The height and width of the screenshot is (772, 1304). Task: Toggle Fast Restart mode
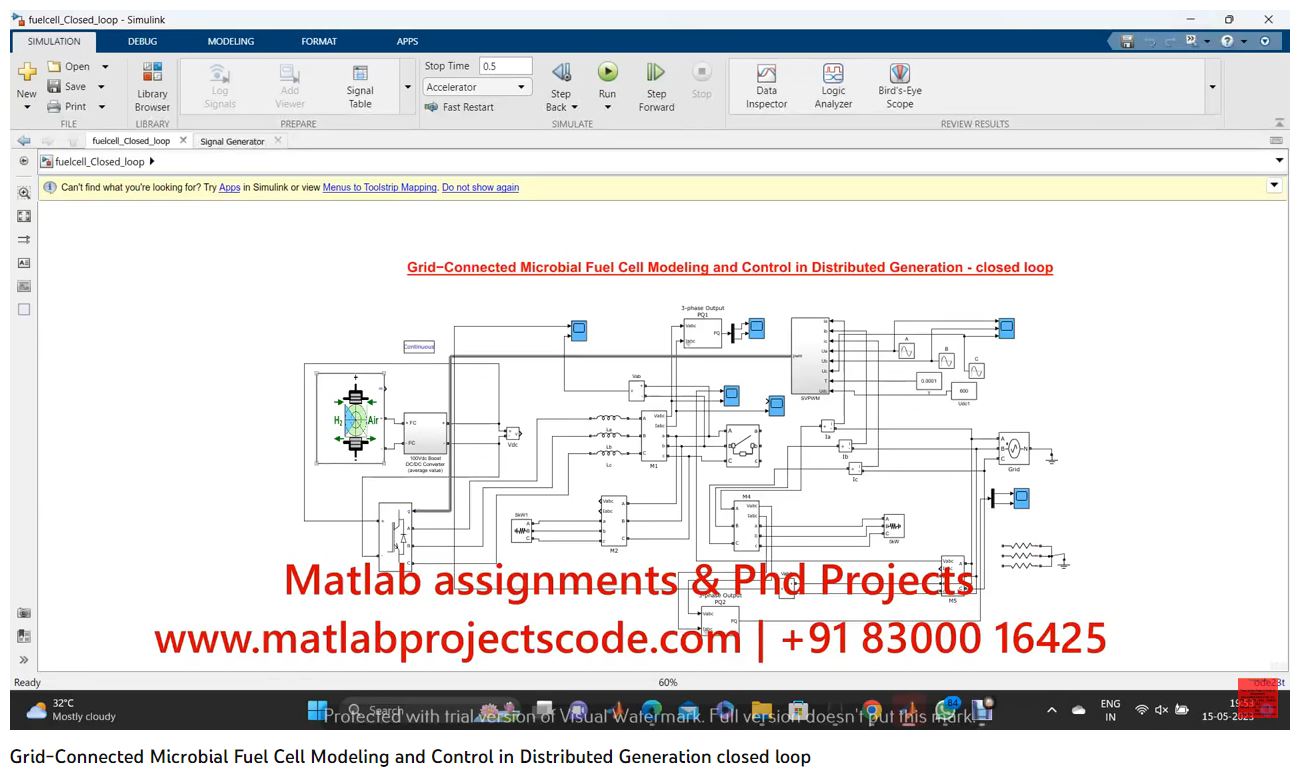point(459,107)
